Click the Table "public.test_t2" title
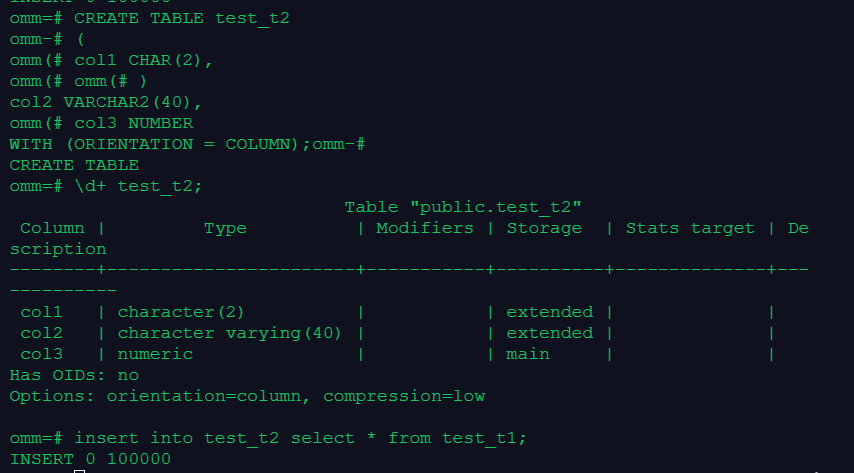854x473 pixels. tap(463, 207)
